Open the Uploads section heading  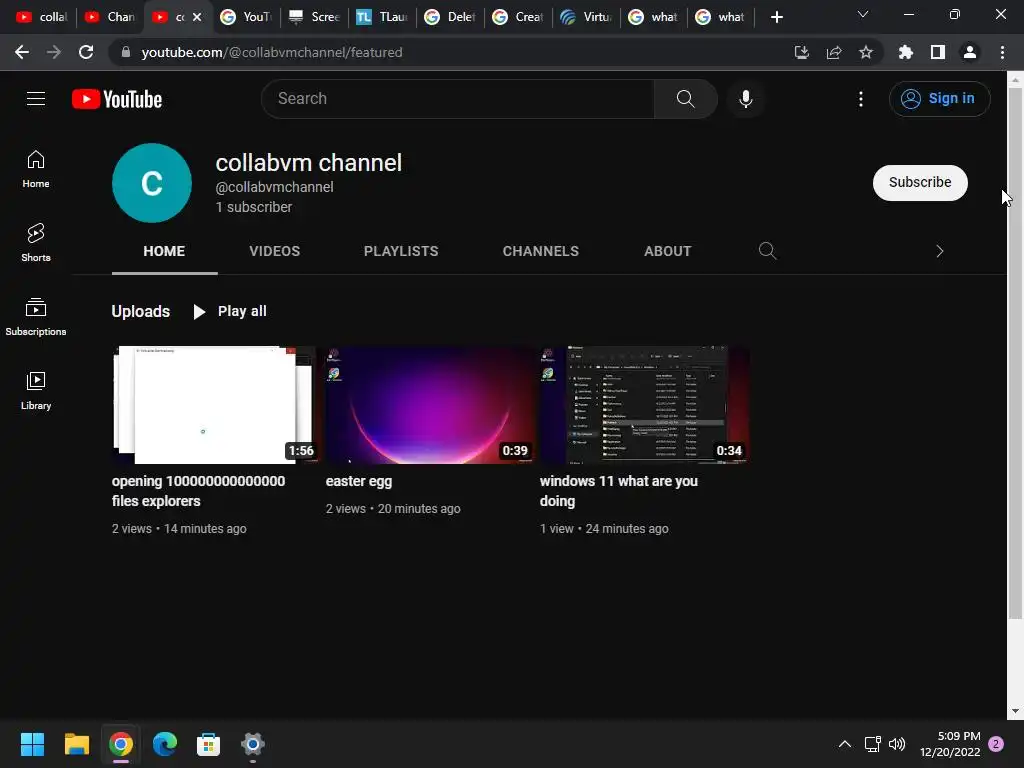pyautogui.click(x=140, y=312)
